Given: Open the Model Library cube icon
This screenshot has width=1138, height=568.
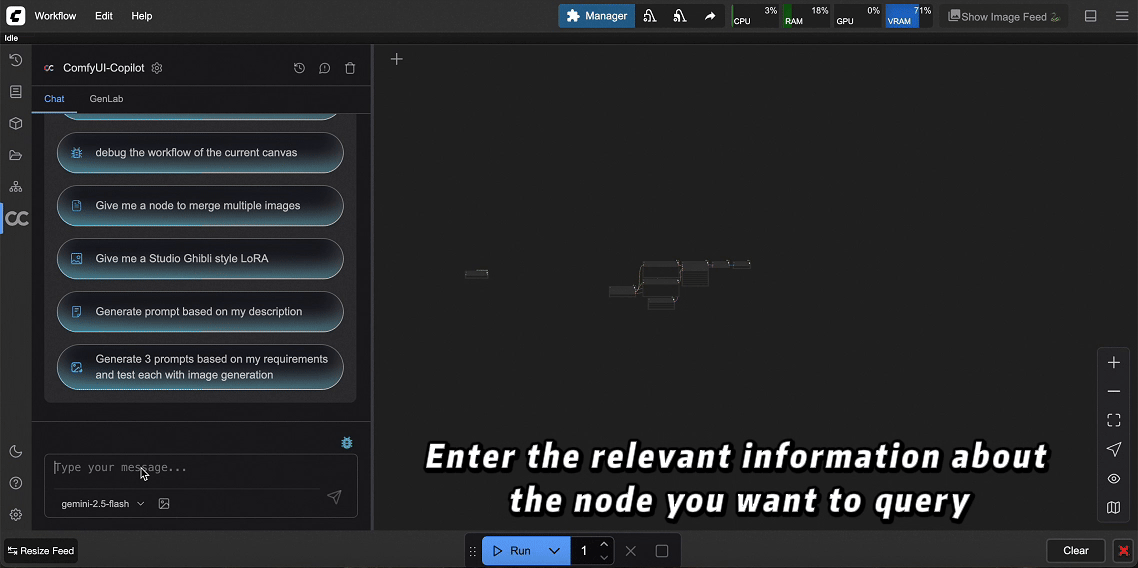Looking at the screenshot, I should click(x=15, y=123).
